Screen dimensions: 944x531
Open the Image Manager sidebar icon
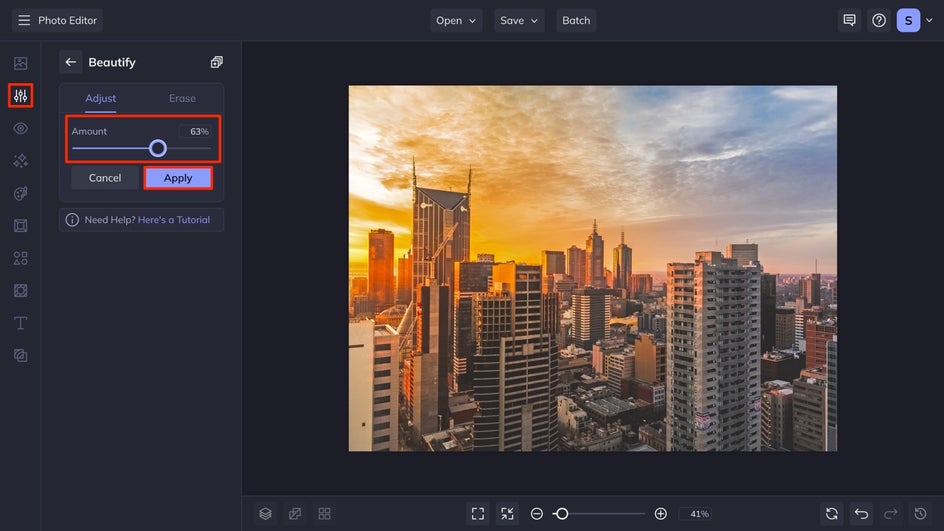pyautogui.click(x=20, y=63)
